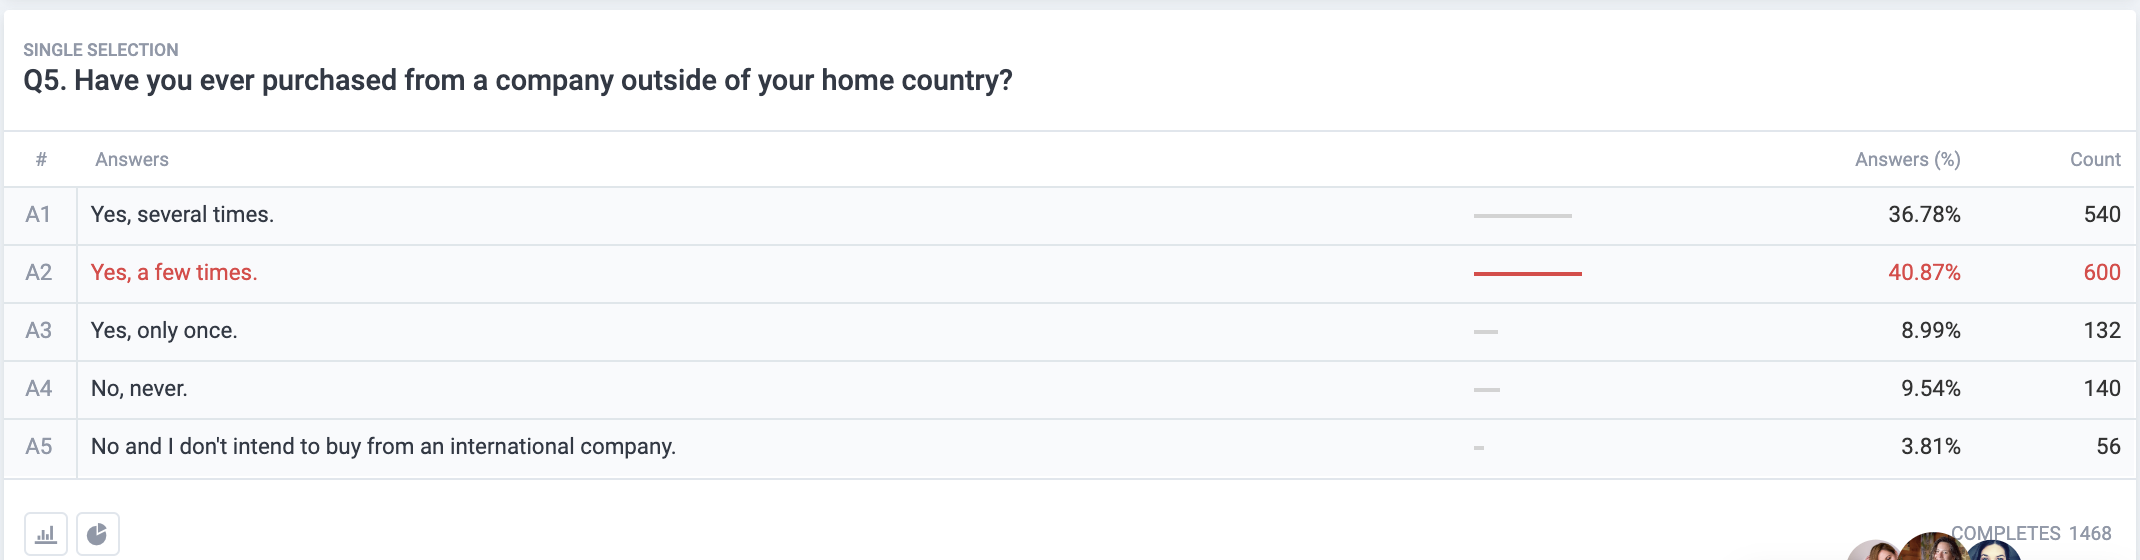Viewport: 2140px width, 560px height.
Task: Click the A5 row label
Action: [38, 446]
